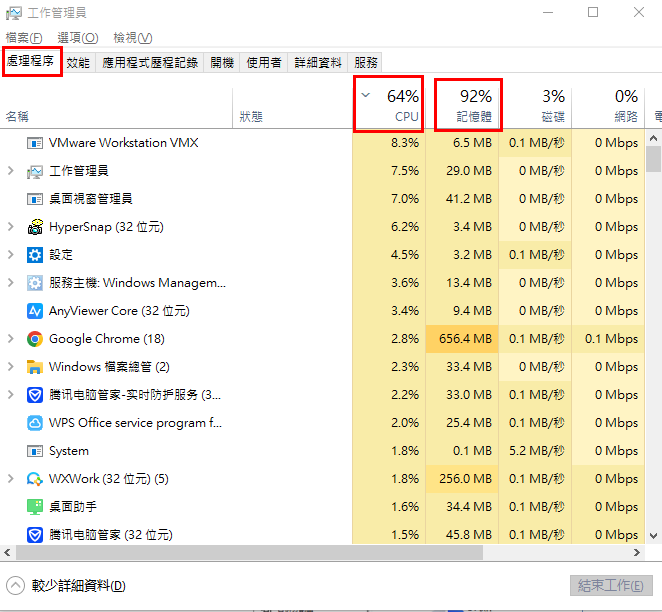Switch to the 開機 tab

(x=222, y=63)
